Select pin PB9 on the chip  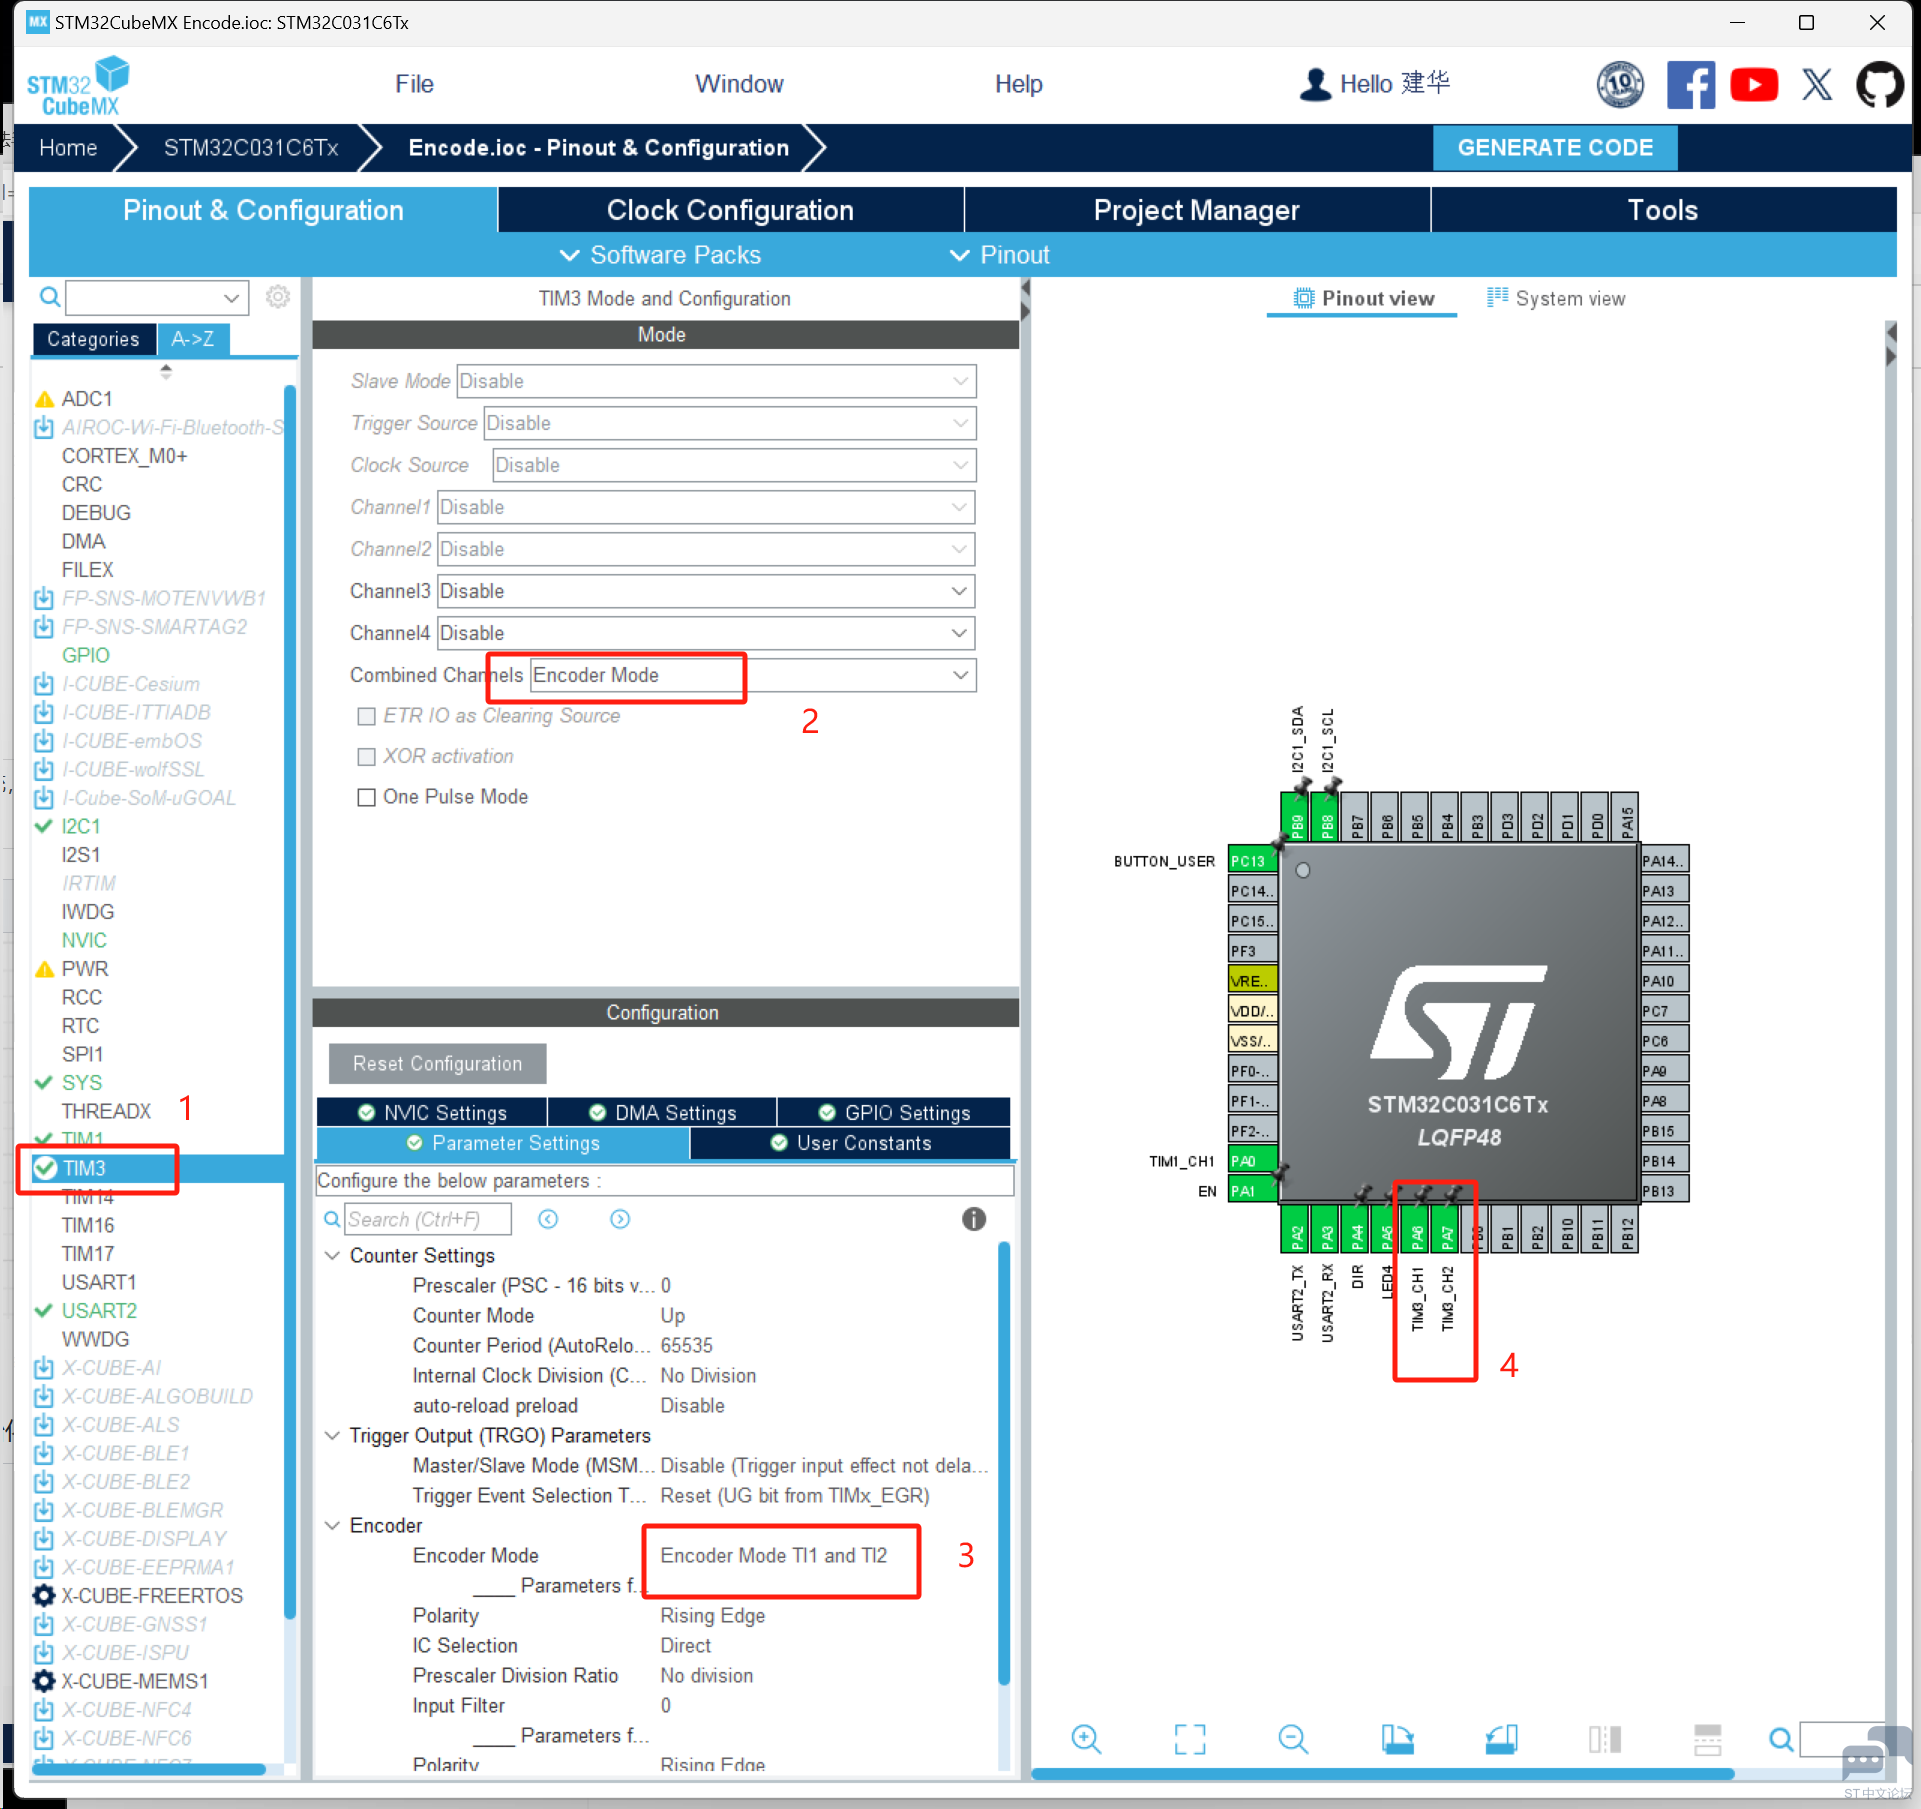pos(1297,817)
